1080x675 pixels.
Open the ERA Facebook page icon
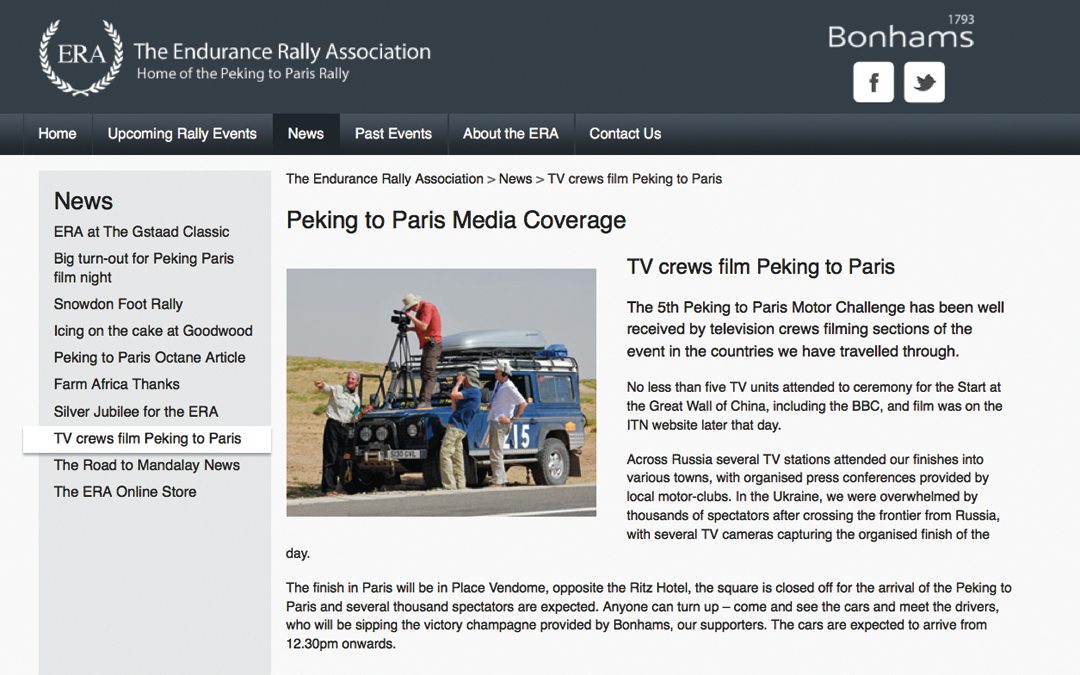[873, 82]
